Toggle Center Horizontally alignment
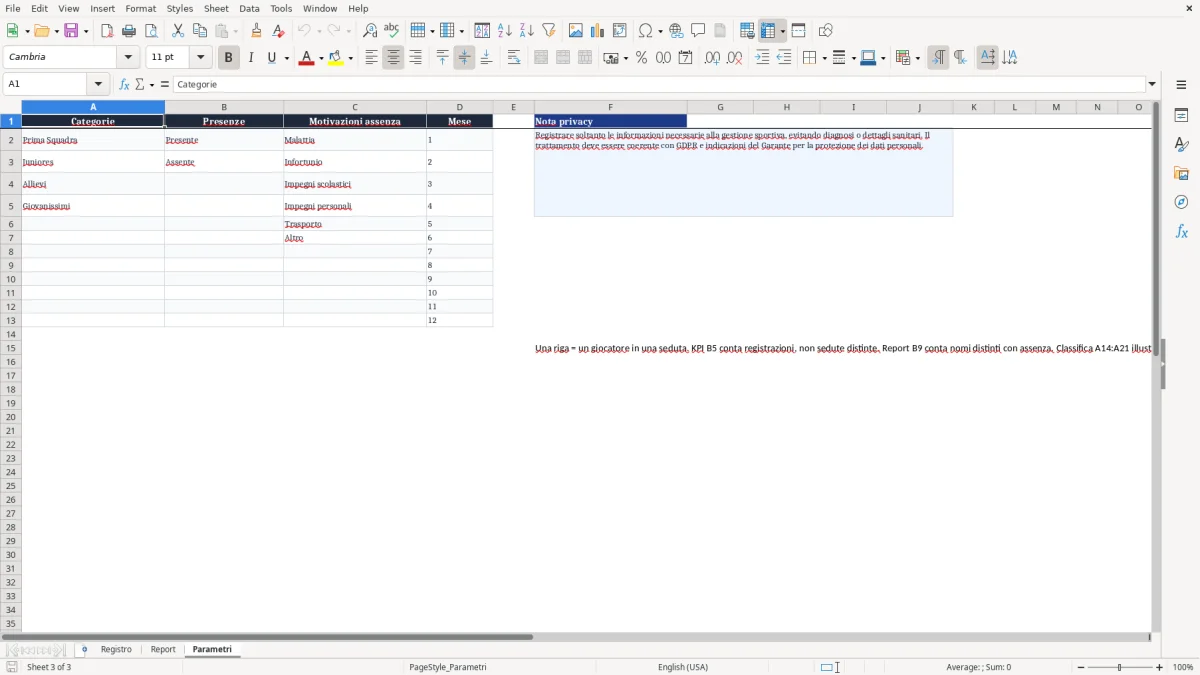 pyautogui.click(x=393, y=58)
